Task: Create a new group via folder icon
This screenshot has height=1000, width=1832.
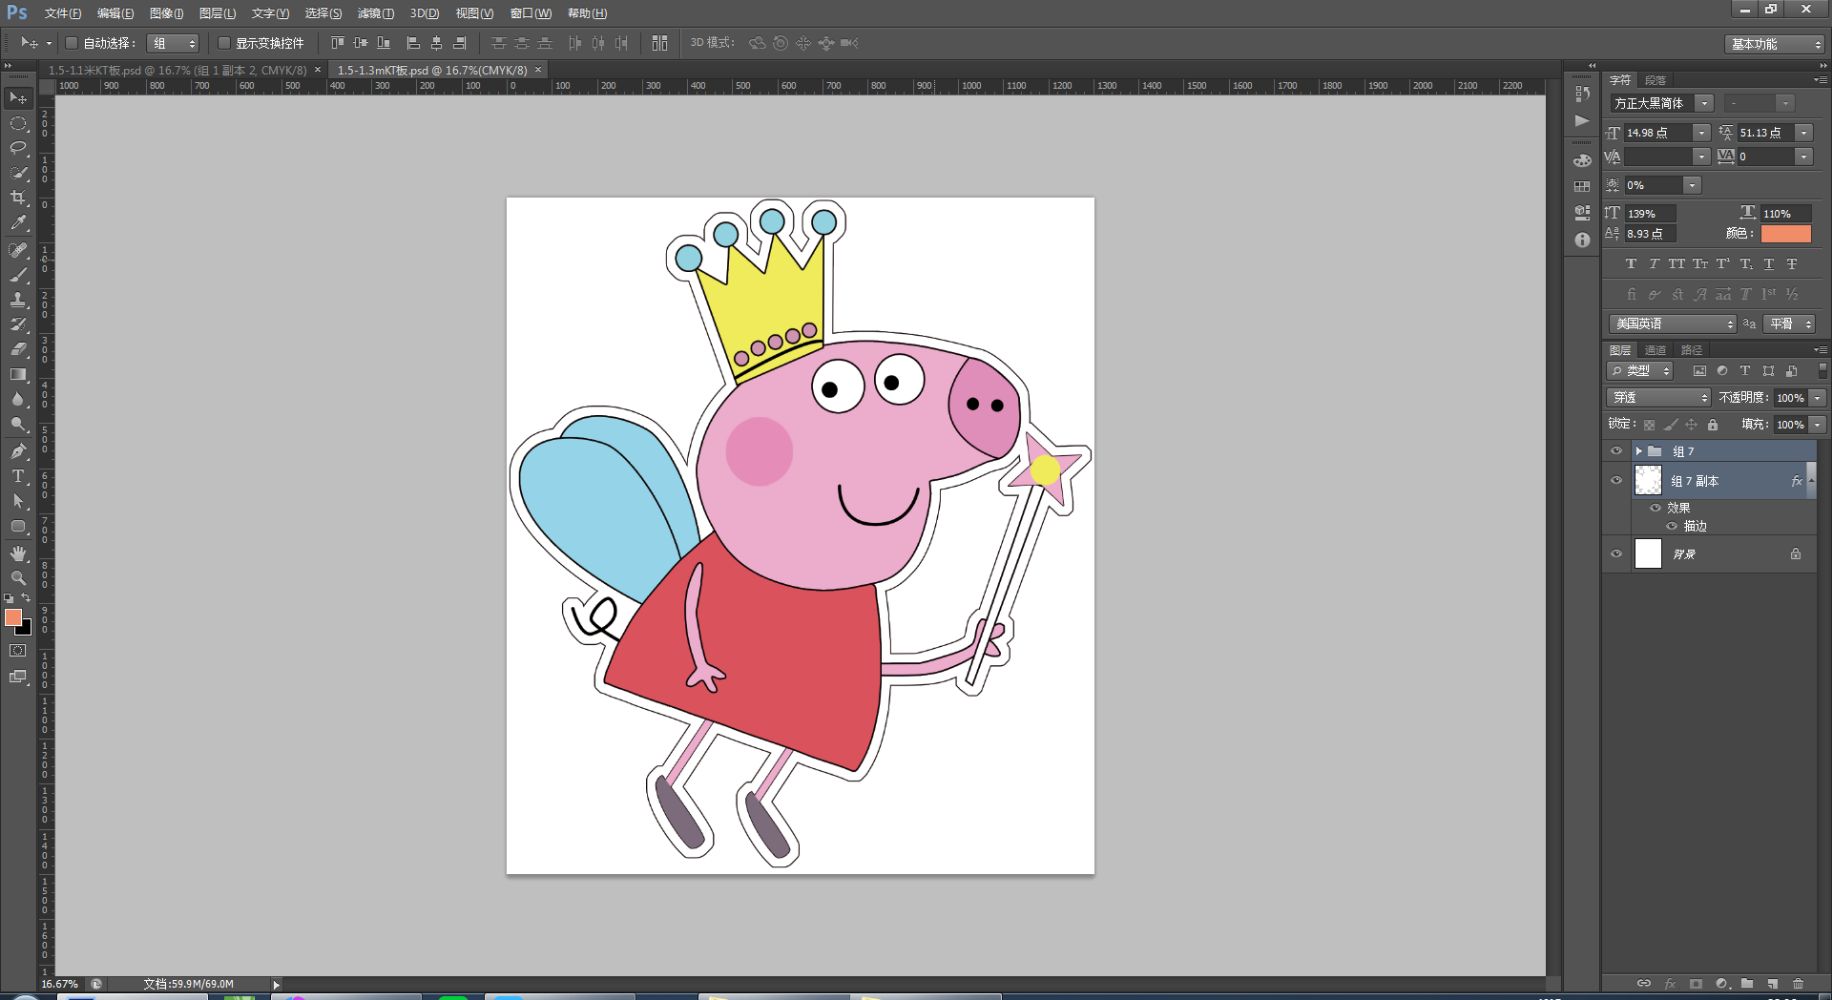Action: [1746, 984]
